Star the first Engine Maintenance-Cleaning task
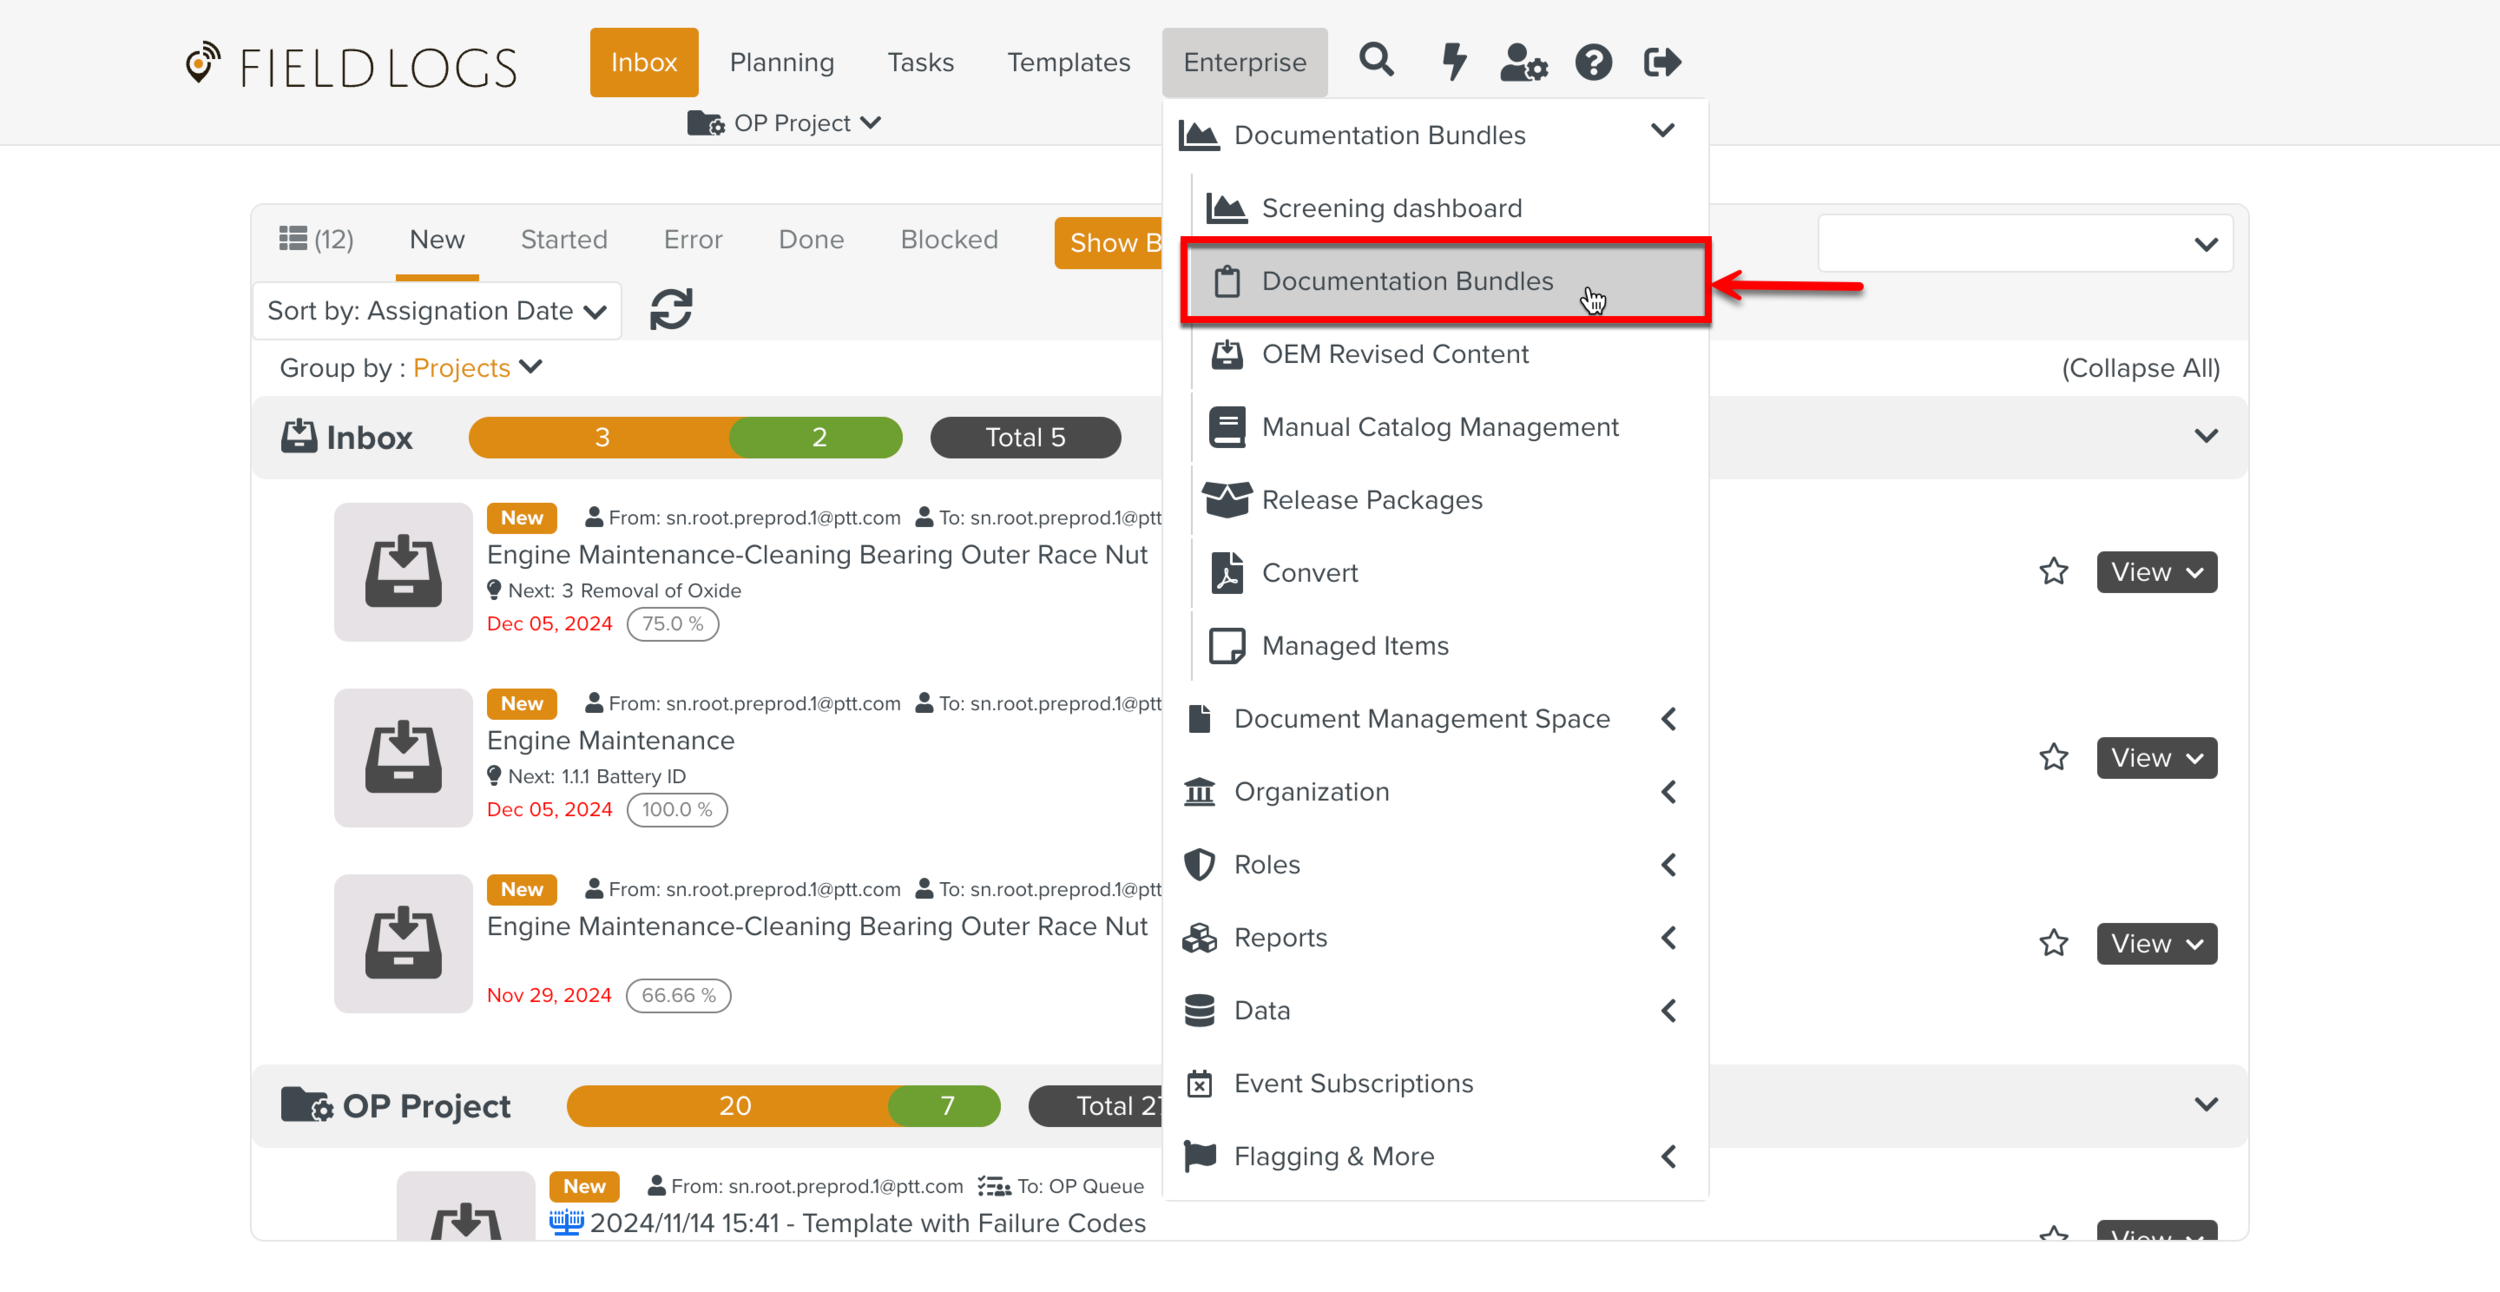The height and width of the screenshot is (1292, 2500). 2054,571
